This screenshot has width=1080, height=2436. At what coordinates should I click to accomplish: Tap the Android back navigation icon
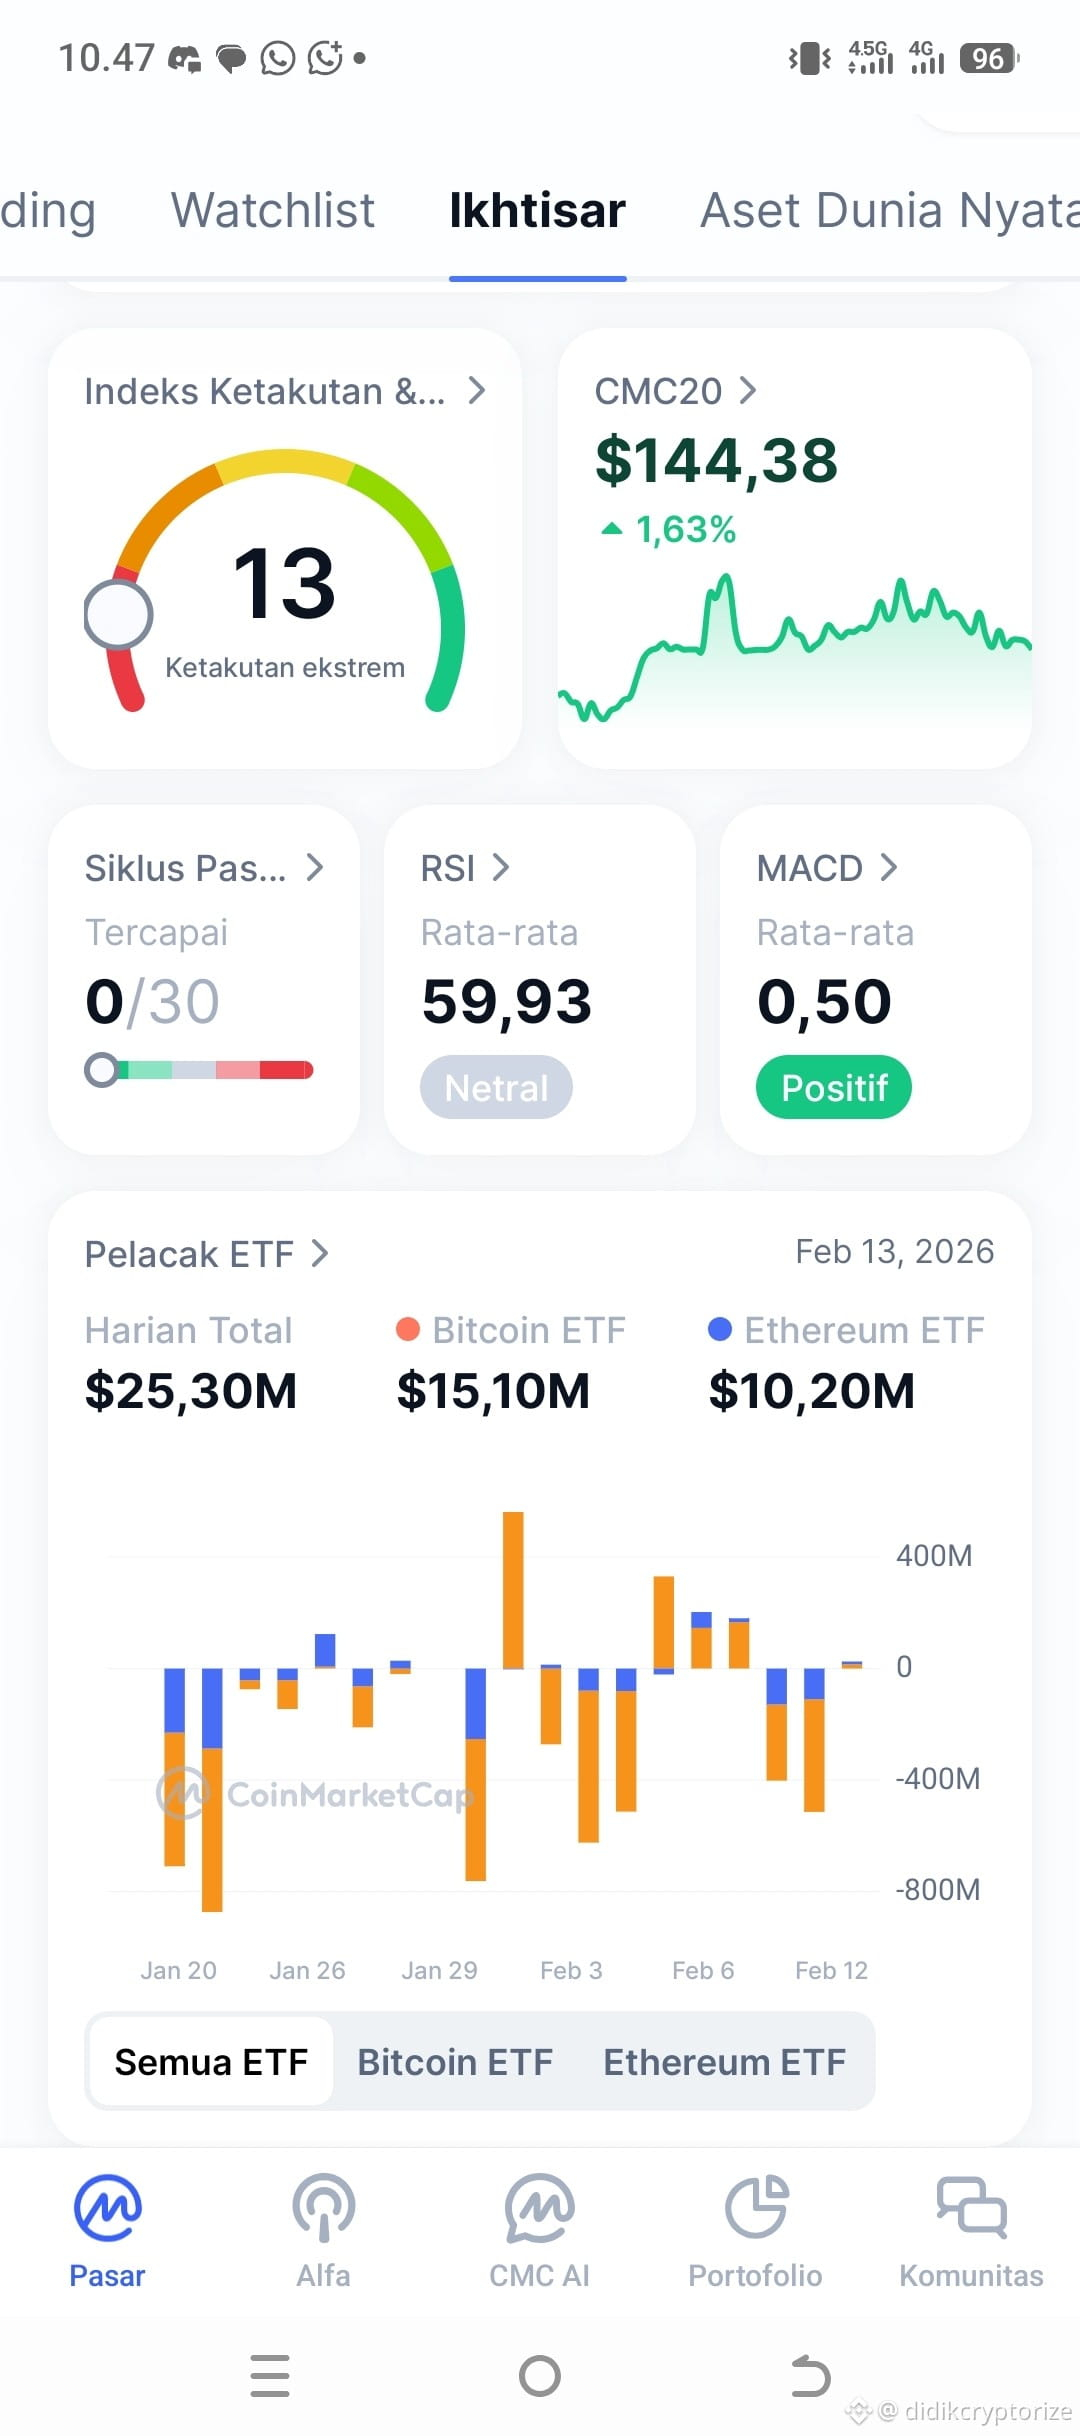[x=810, y=2376]
